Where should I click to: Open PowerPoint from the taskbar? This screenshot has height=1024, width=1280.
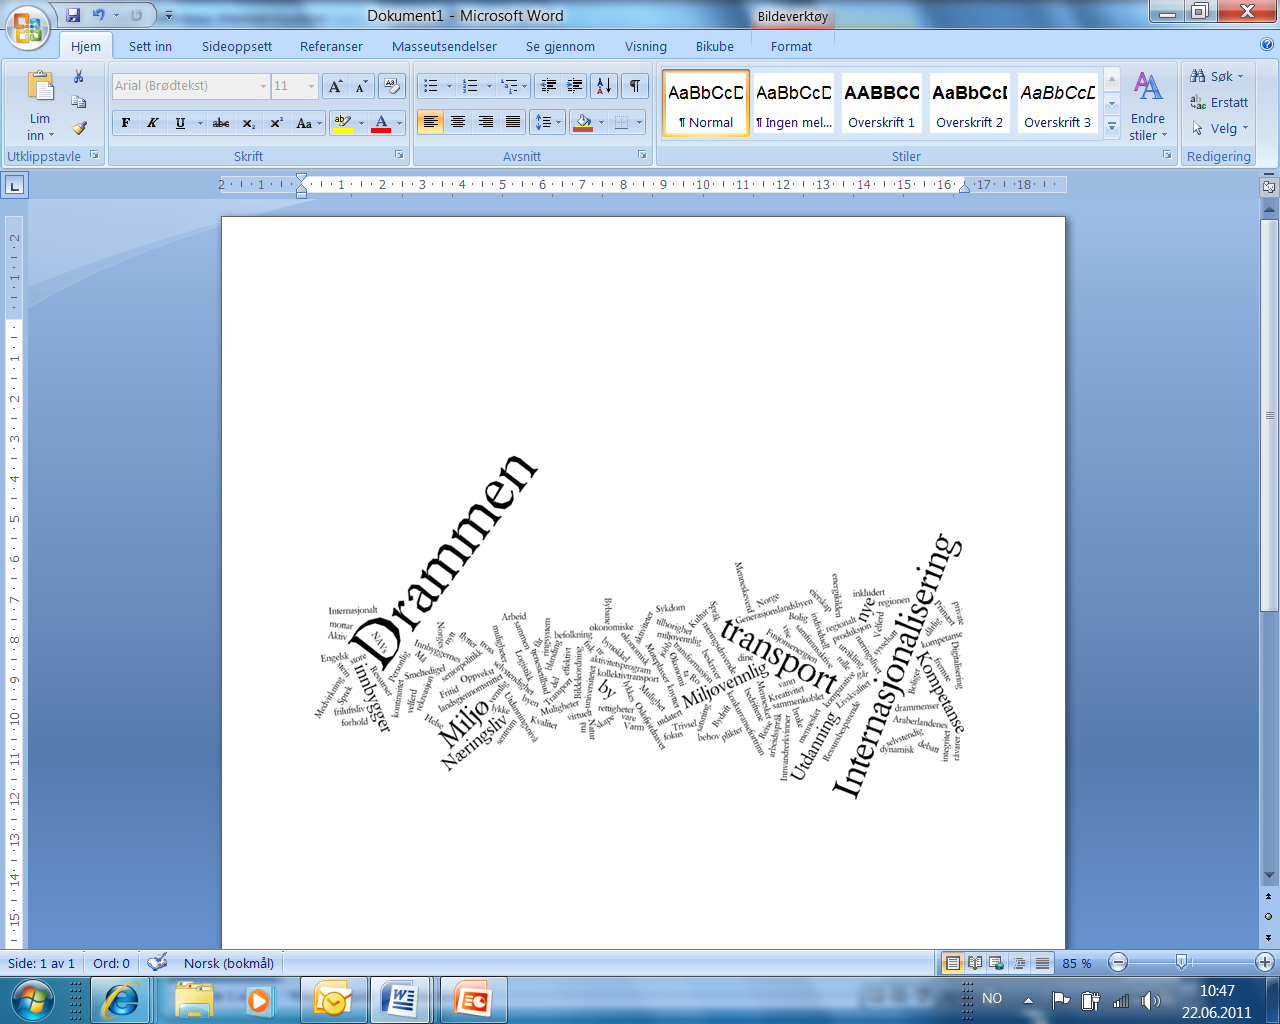[x=473, y=1000]
